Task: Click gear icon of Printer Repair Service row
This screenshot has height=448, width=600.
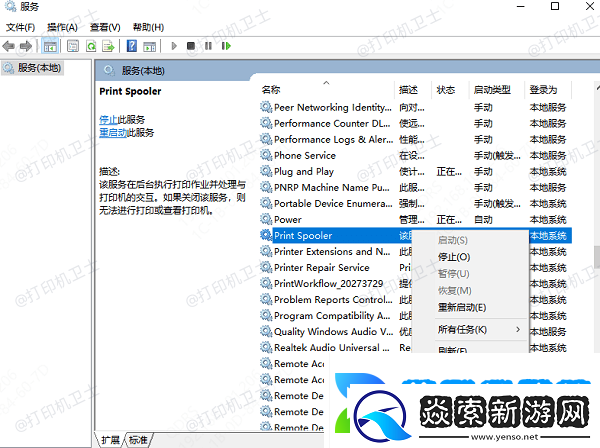Action: (x=266, y=267)
